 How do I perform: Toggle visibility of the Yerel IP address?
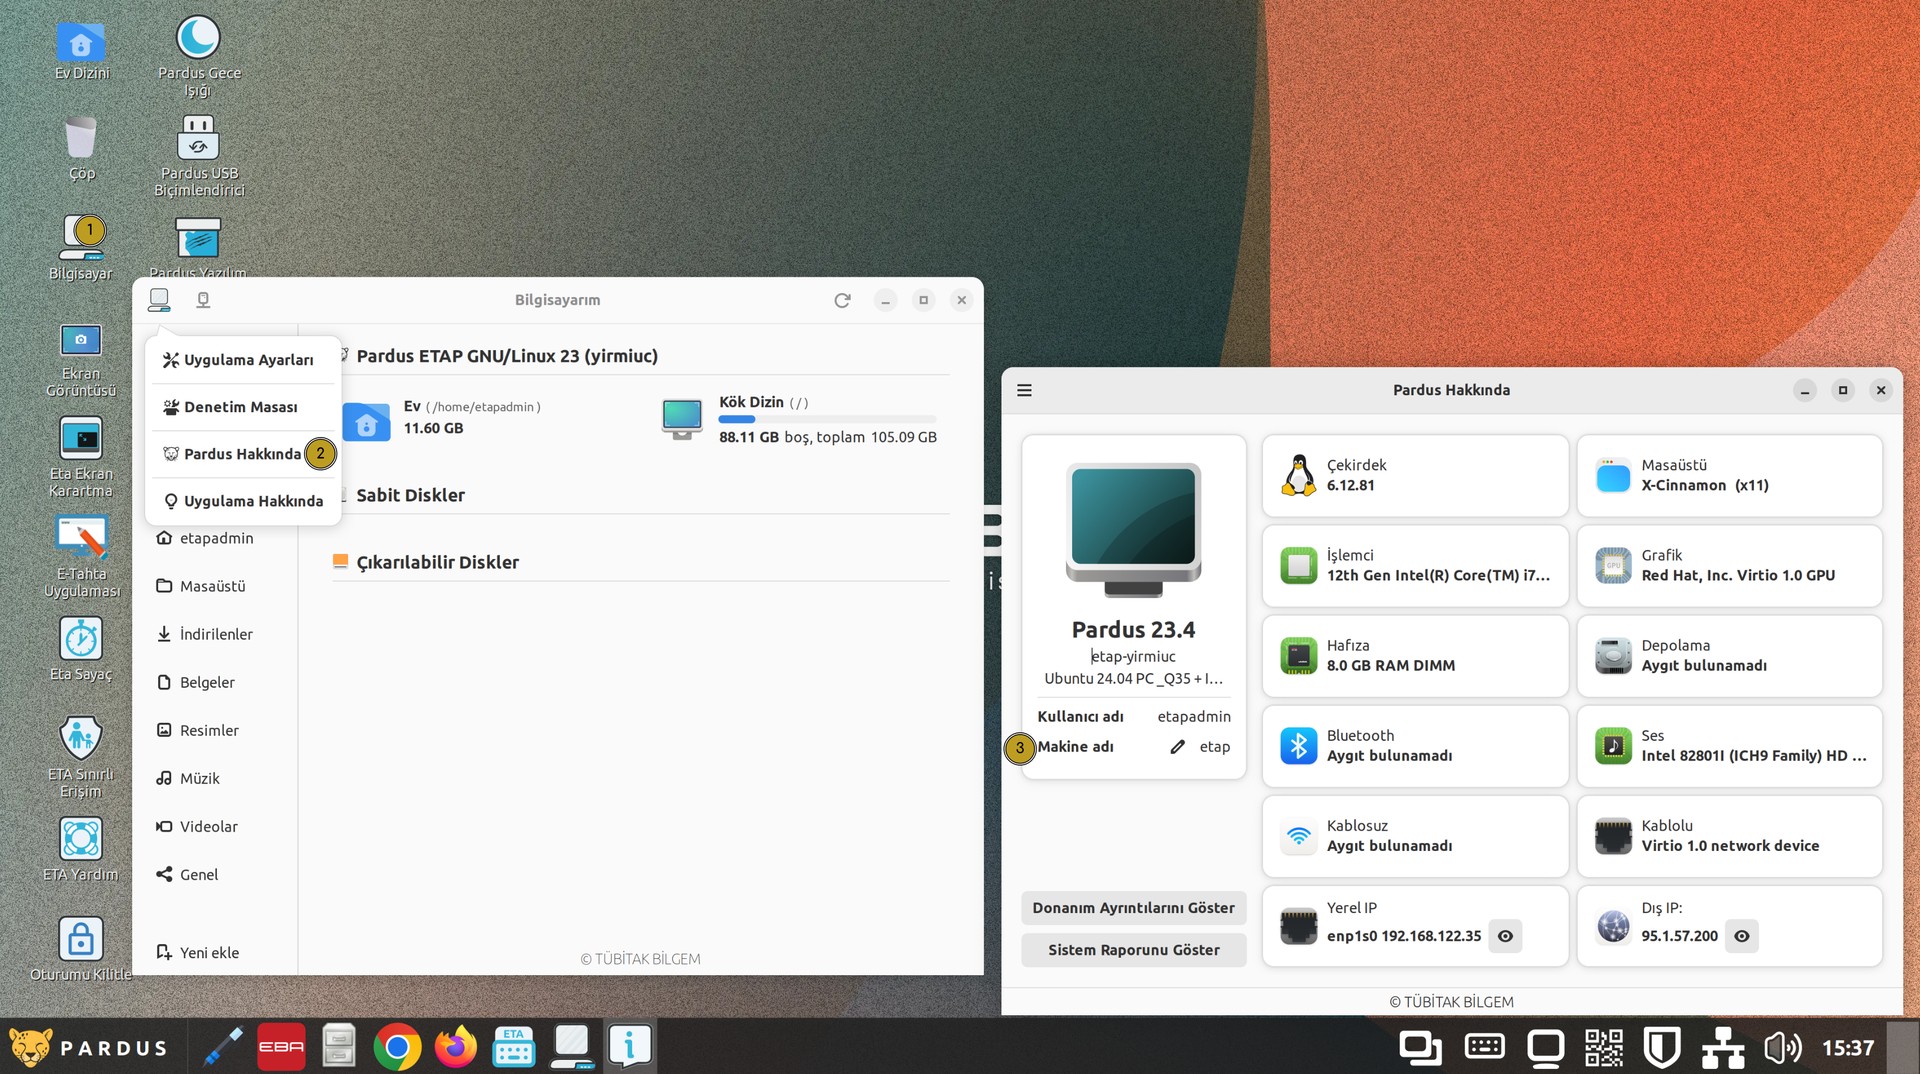(x=1505, y=936)
